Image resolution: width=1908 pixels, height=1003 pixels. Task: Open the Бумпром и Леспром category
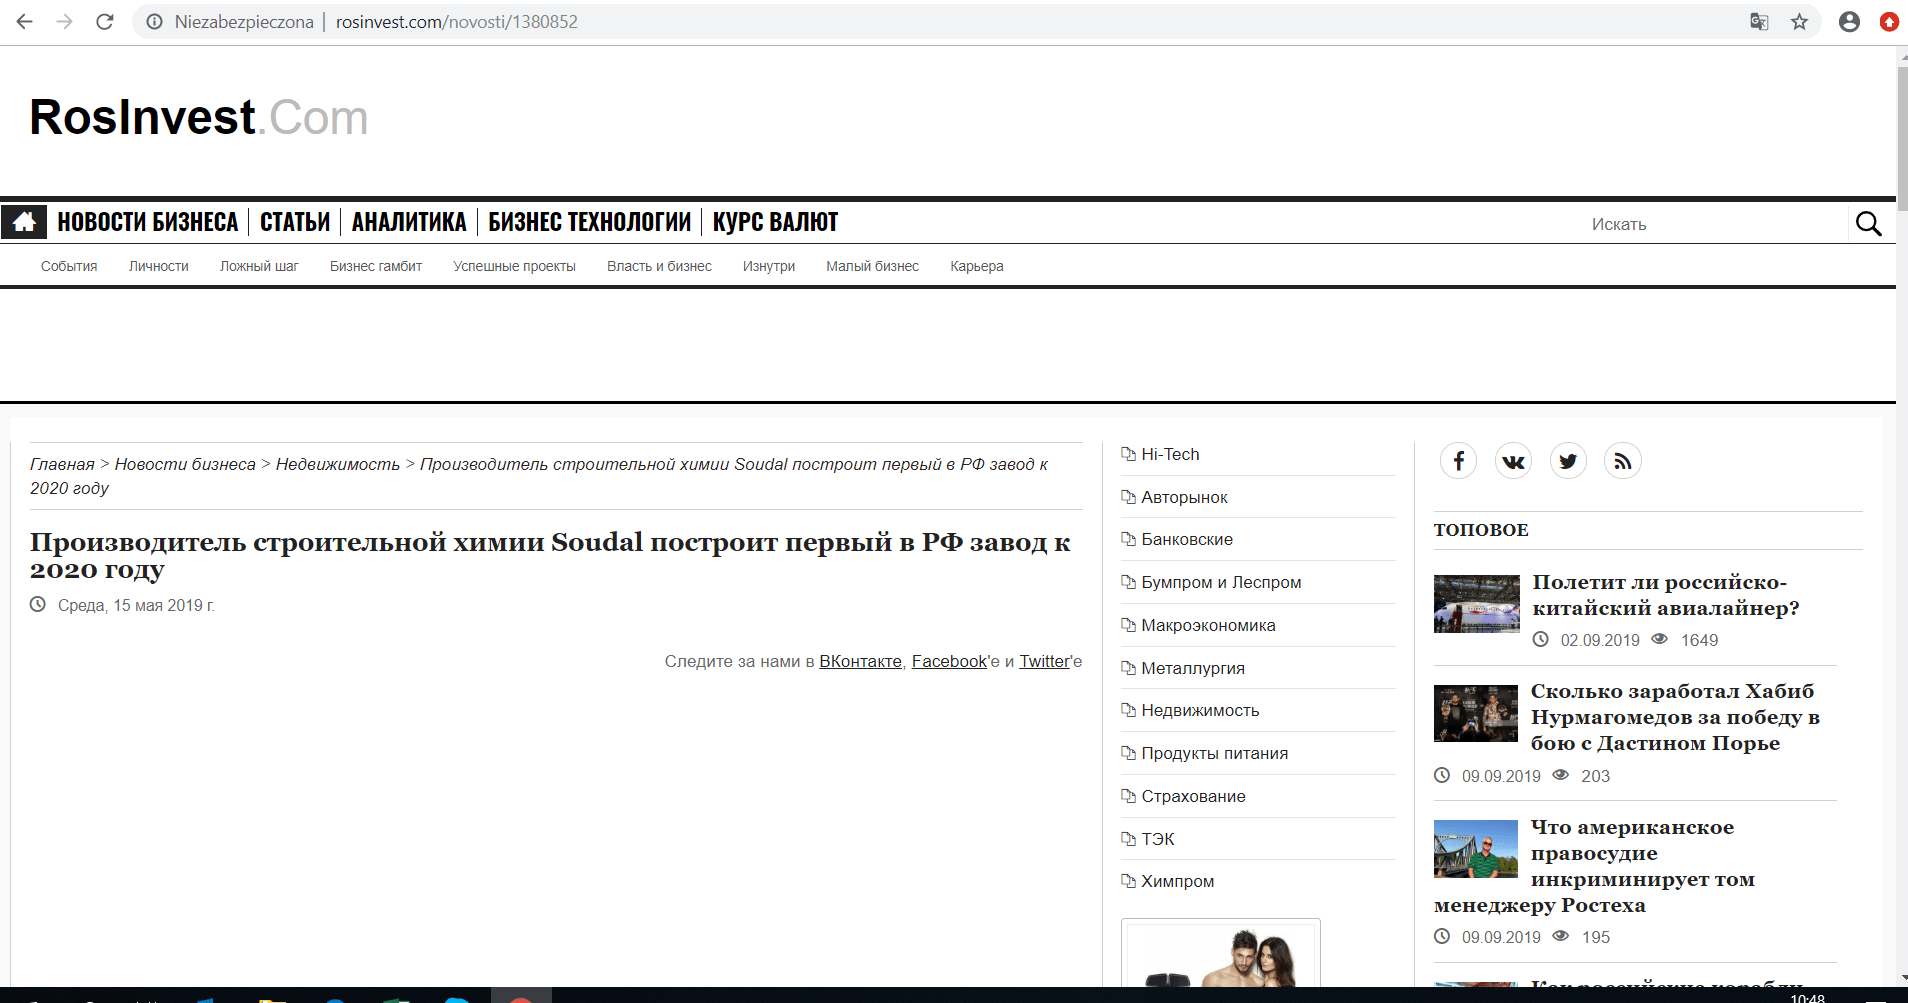tap(1221, 582)
